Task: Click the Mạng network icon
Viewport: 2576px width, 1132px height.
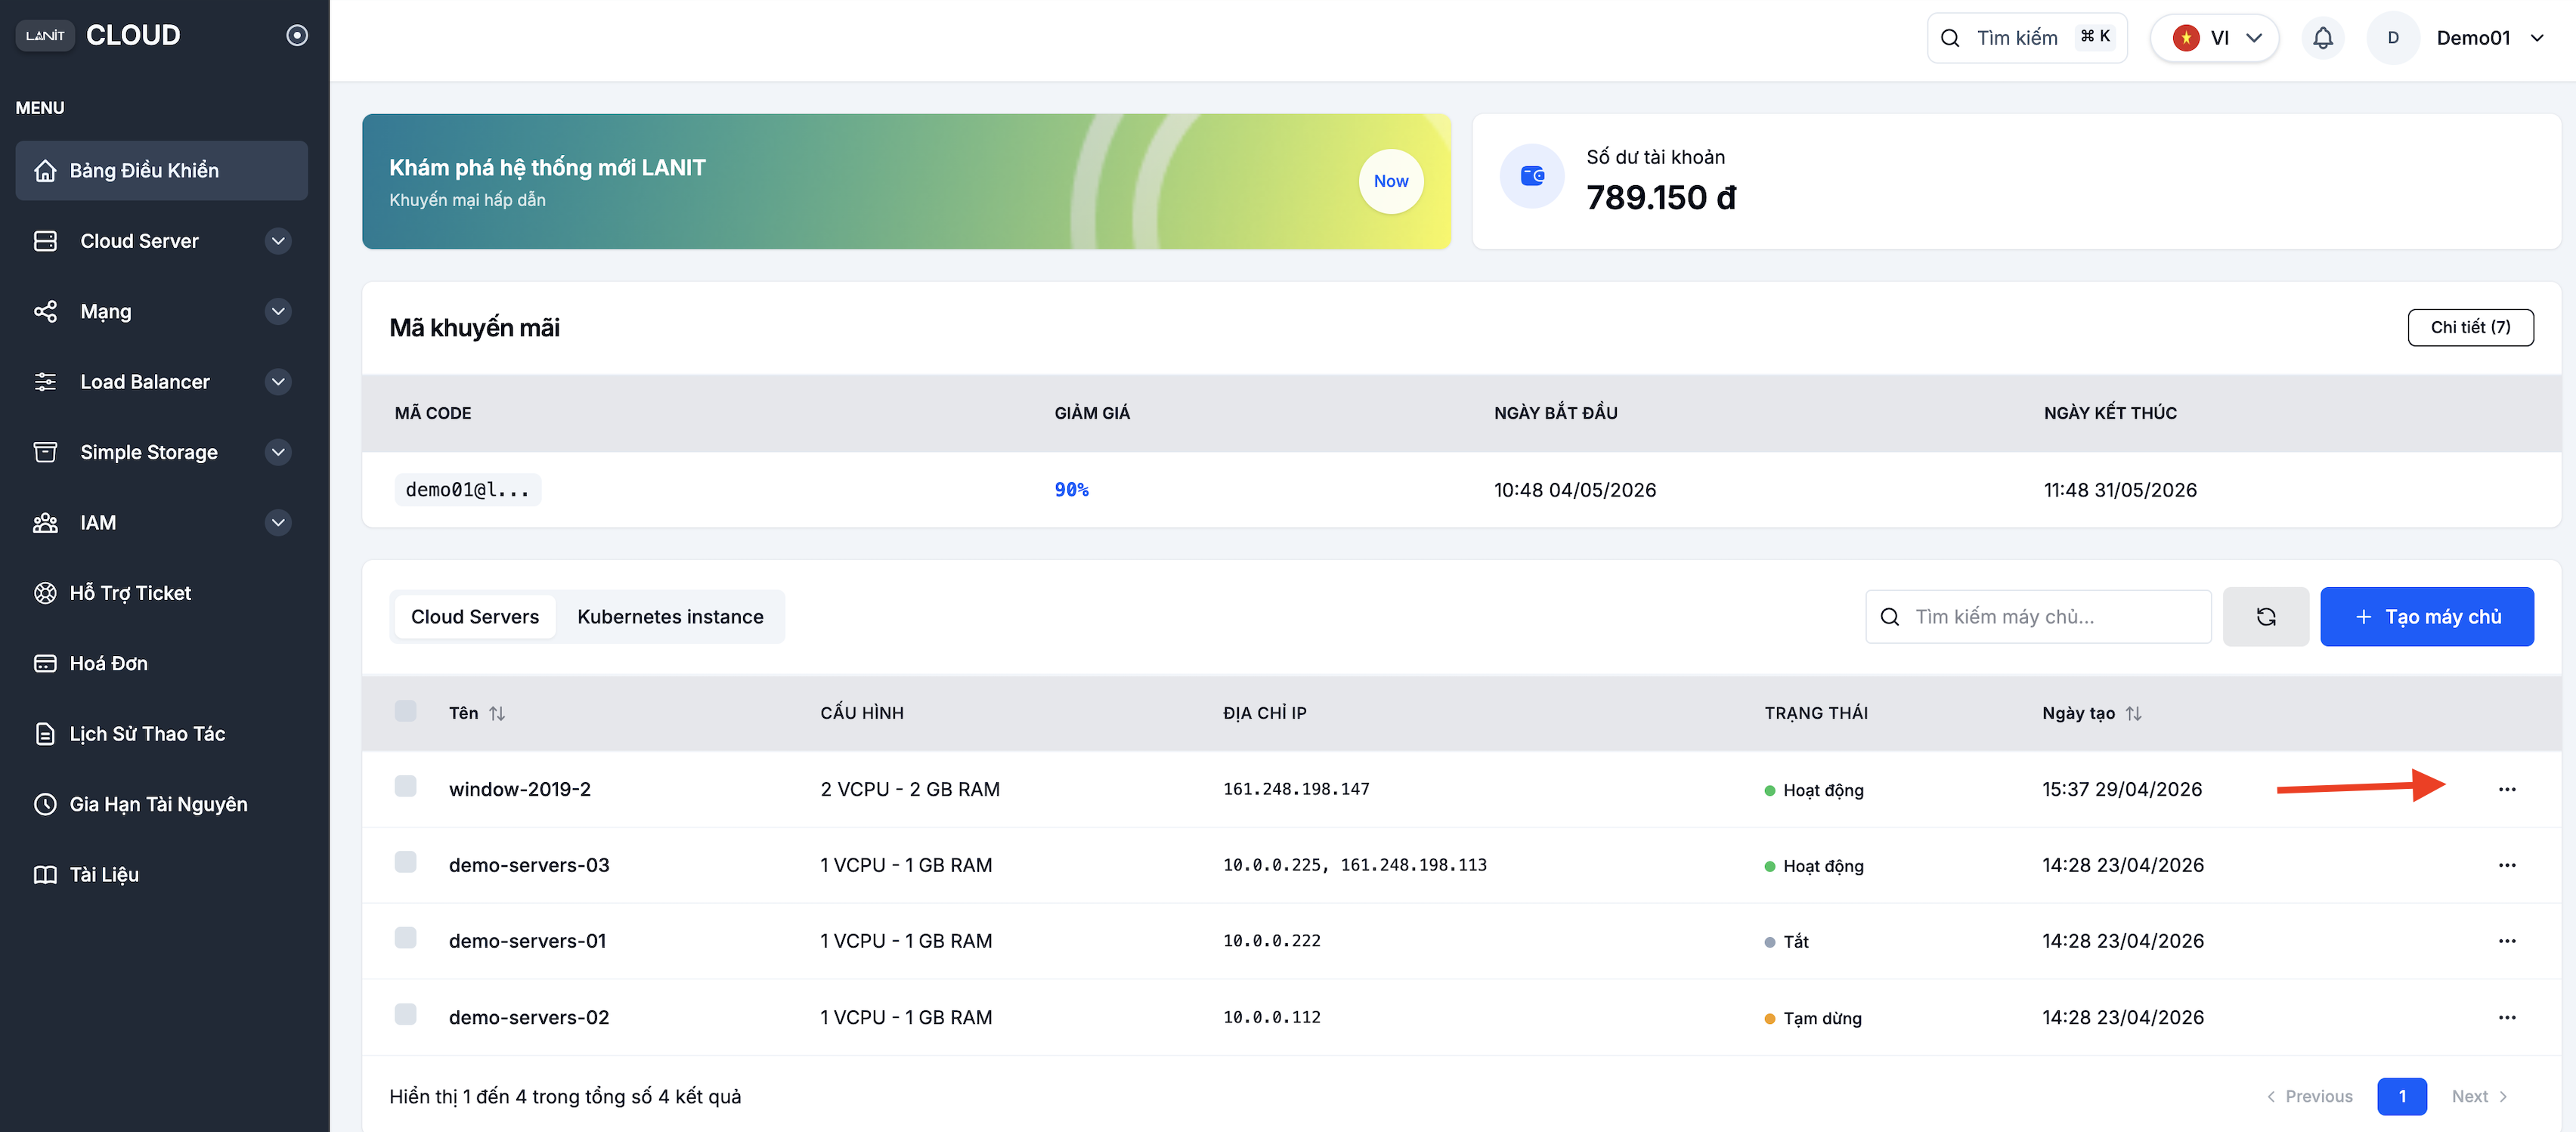Action: click(45, 311)
